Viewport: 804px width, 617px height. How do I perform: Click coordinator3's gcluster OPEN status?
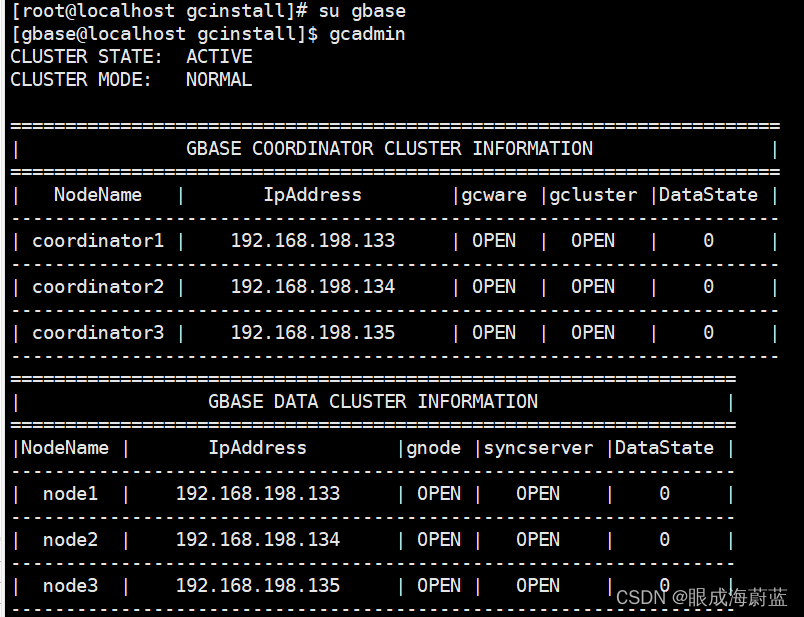tap(593, 333)
